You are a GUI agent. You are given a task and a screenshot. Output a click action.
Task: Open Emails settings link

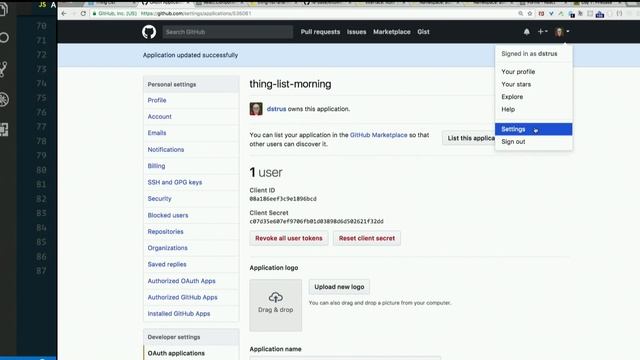(x=157, y=133)
